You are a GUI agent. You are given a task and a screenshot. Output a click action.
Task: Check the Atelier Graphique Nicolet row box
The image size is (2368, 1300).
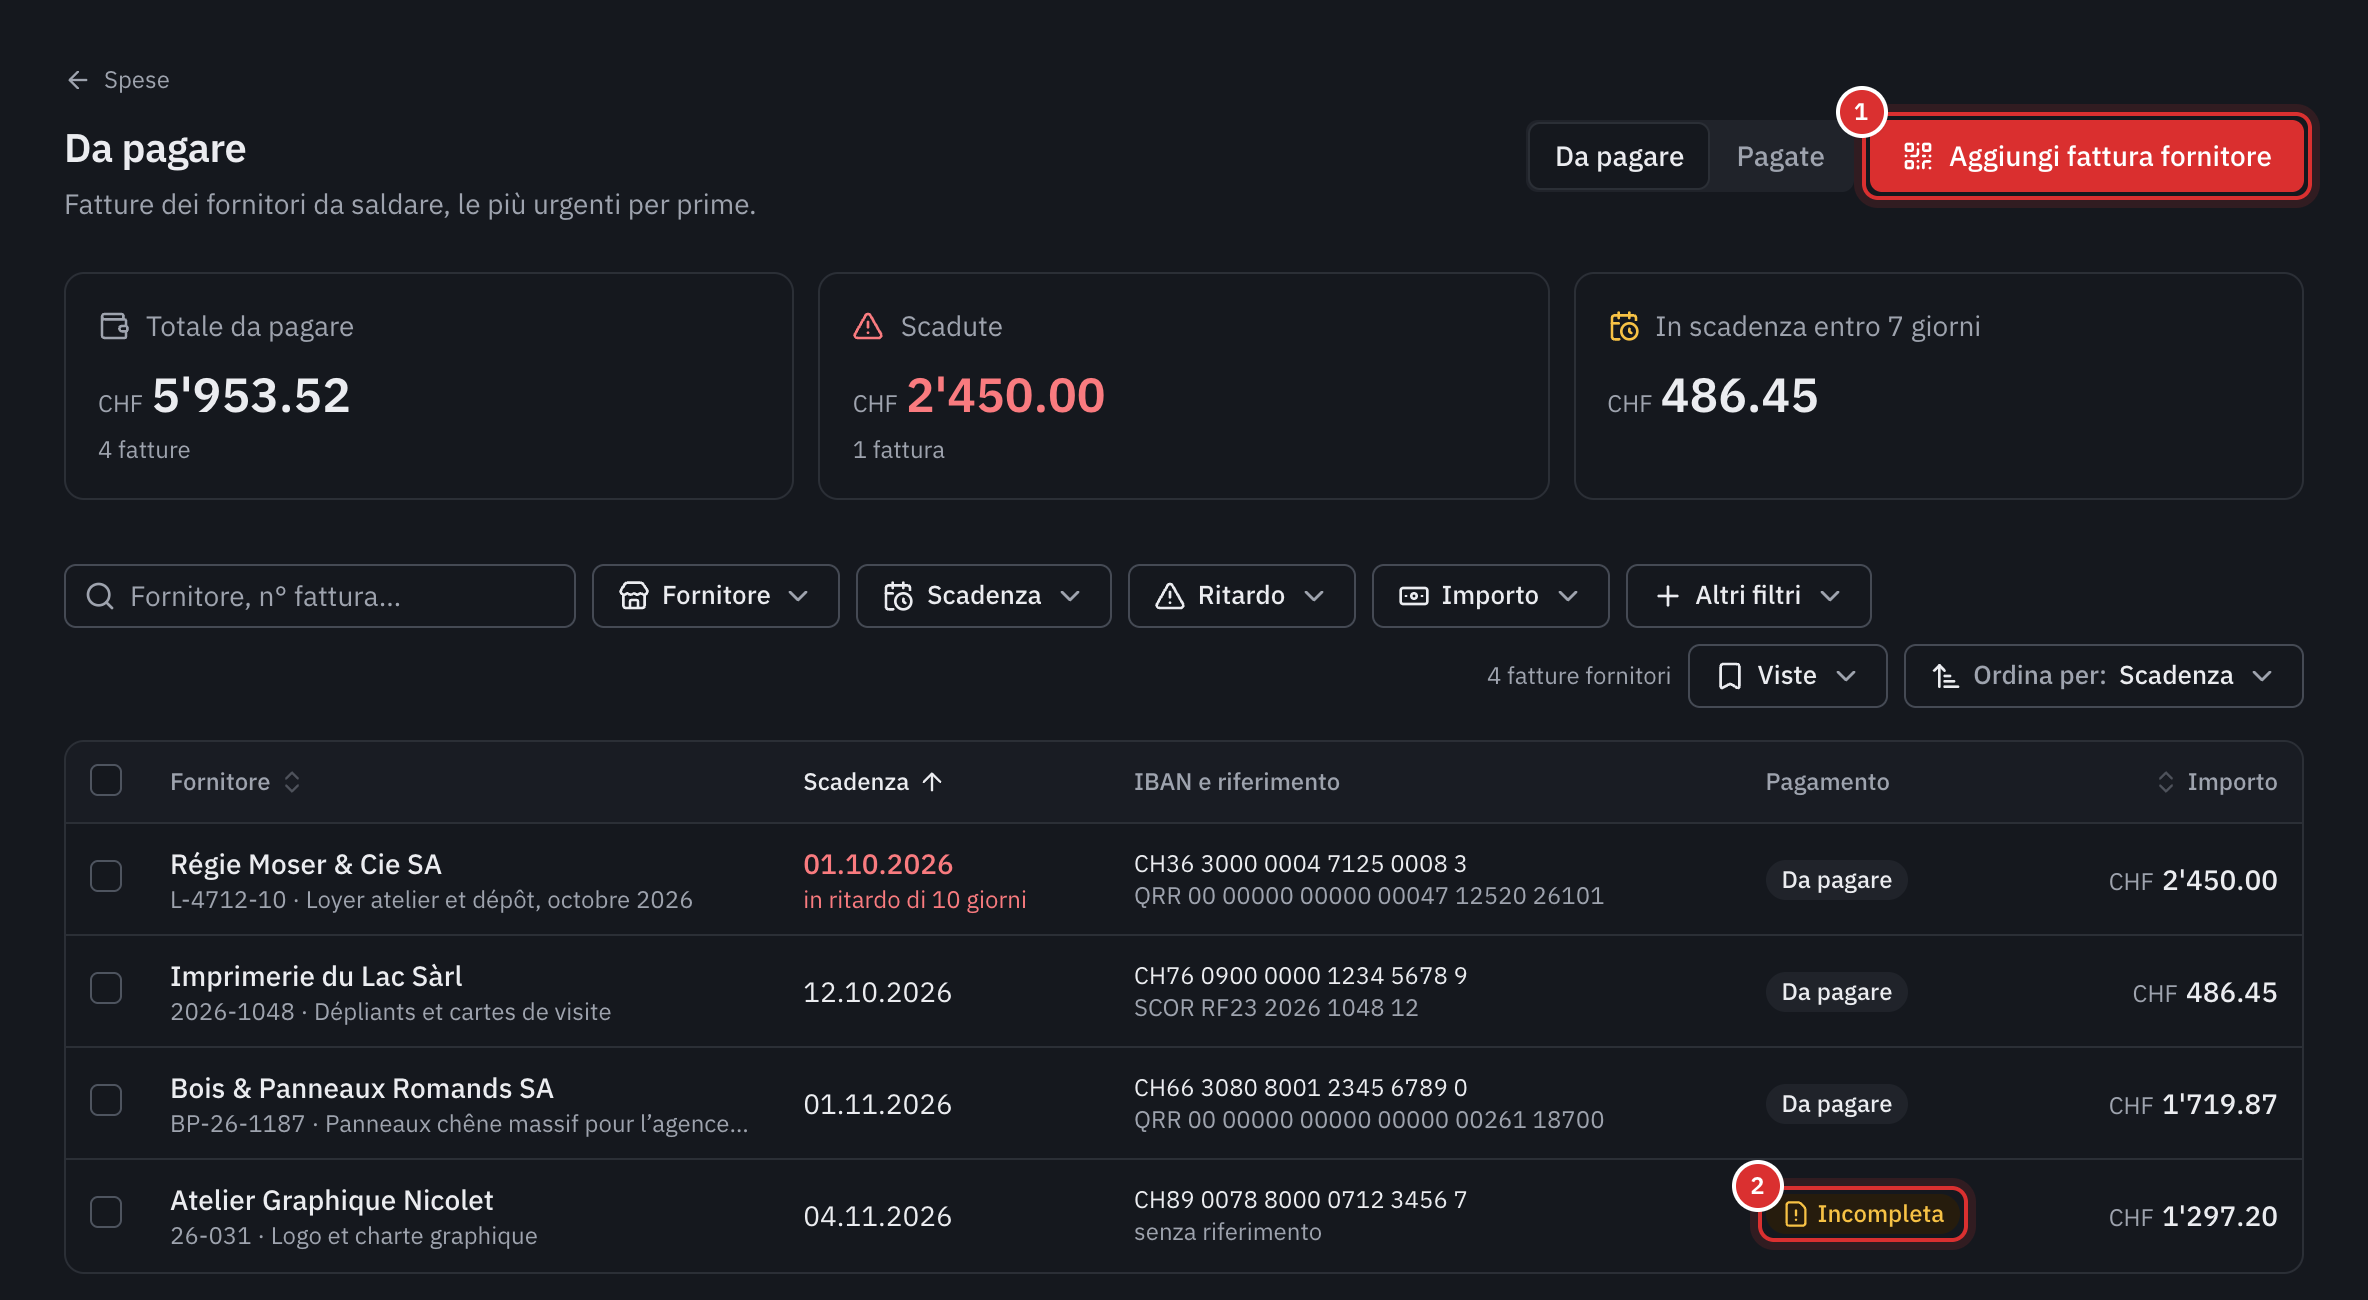[x=106, y=1212]
